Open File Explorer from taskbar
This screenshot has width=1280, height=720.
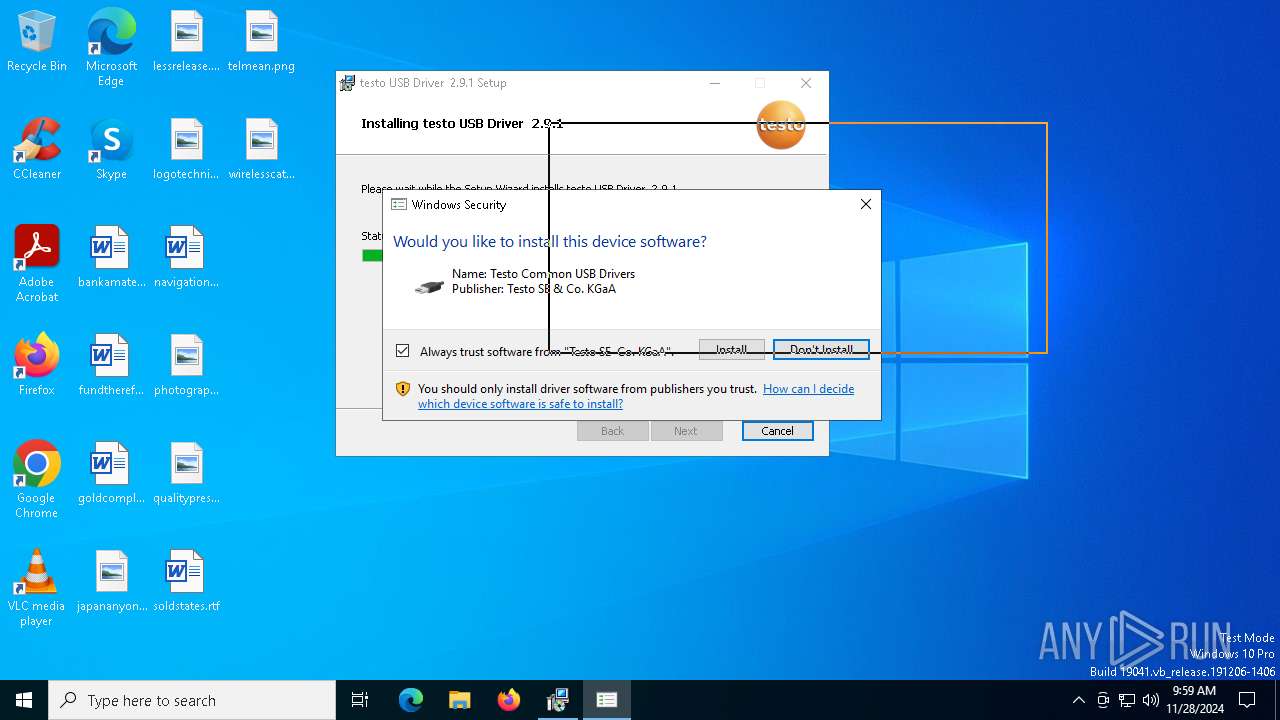click(459, 700)
